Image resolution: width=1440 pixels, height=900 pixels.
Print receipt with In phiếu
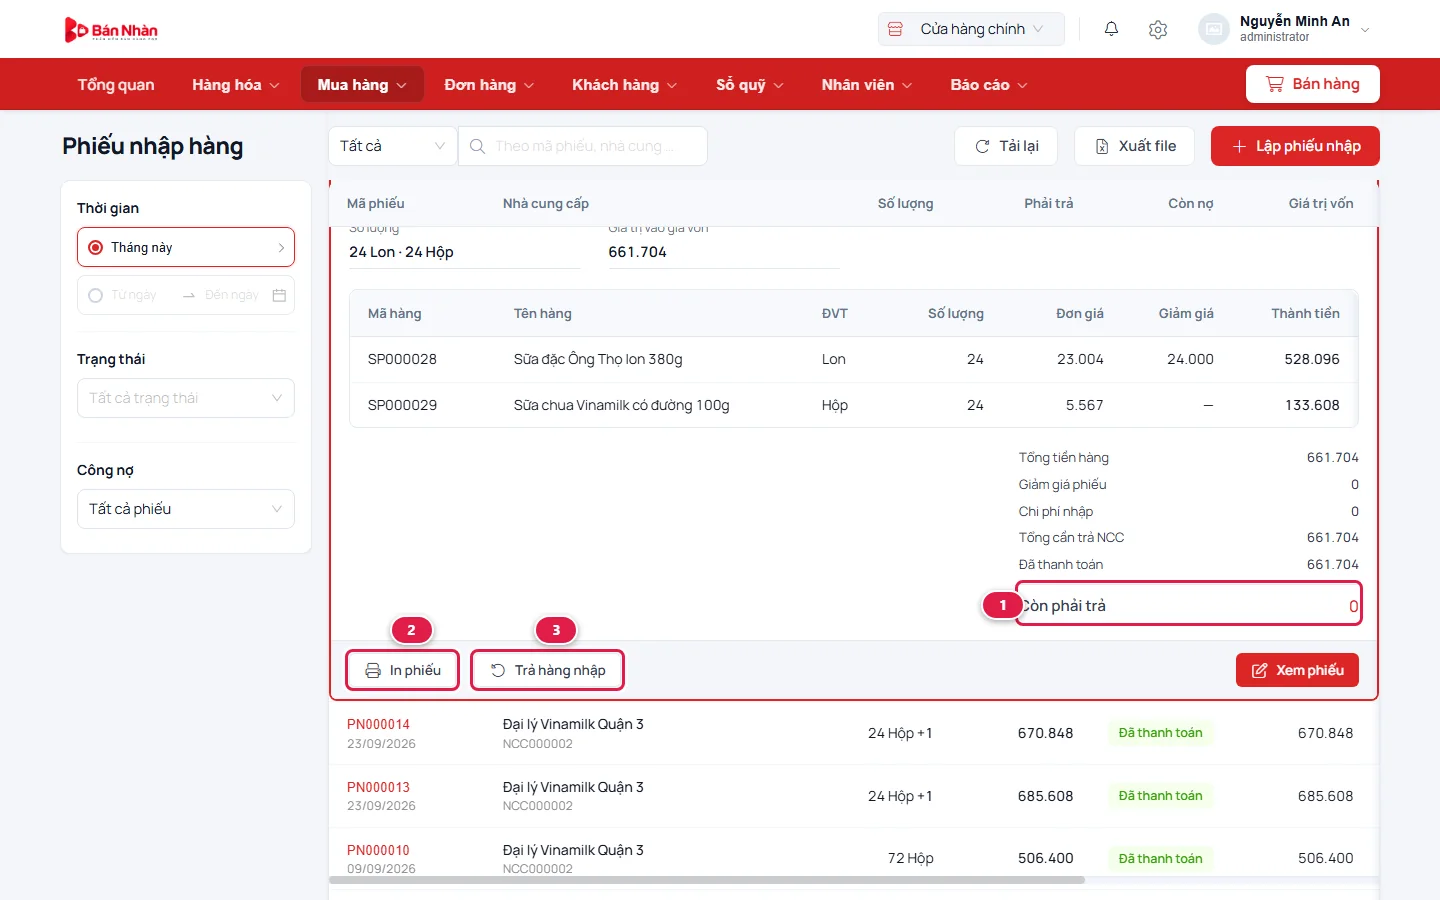402,670
